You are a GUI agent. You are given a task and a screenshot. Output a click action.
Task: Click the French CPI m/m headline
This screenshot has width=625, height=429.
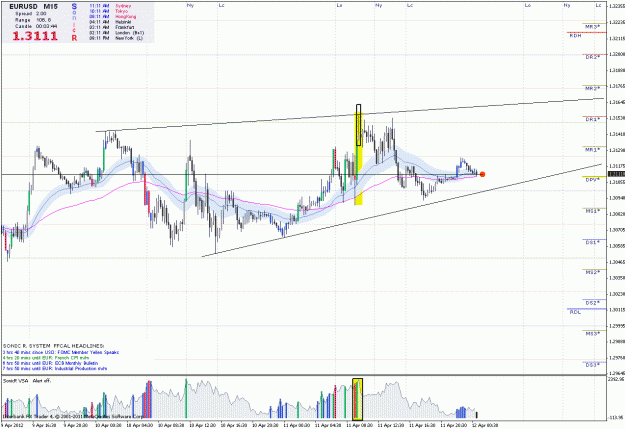(46, 358)
